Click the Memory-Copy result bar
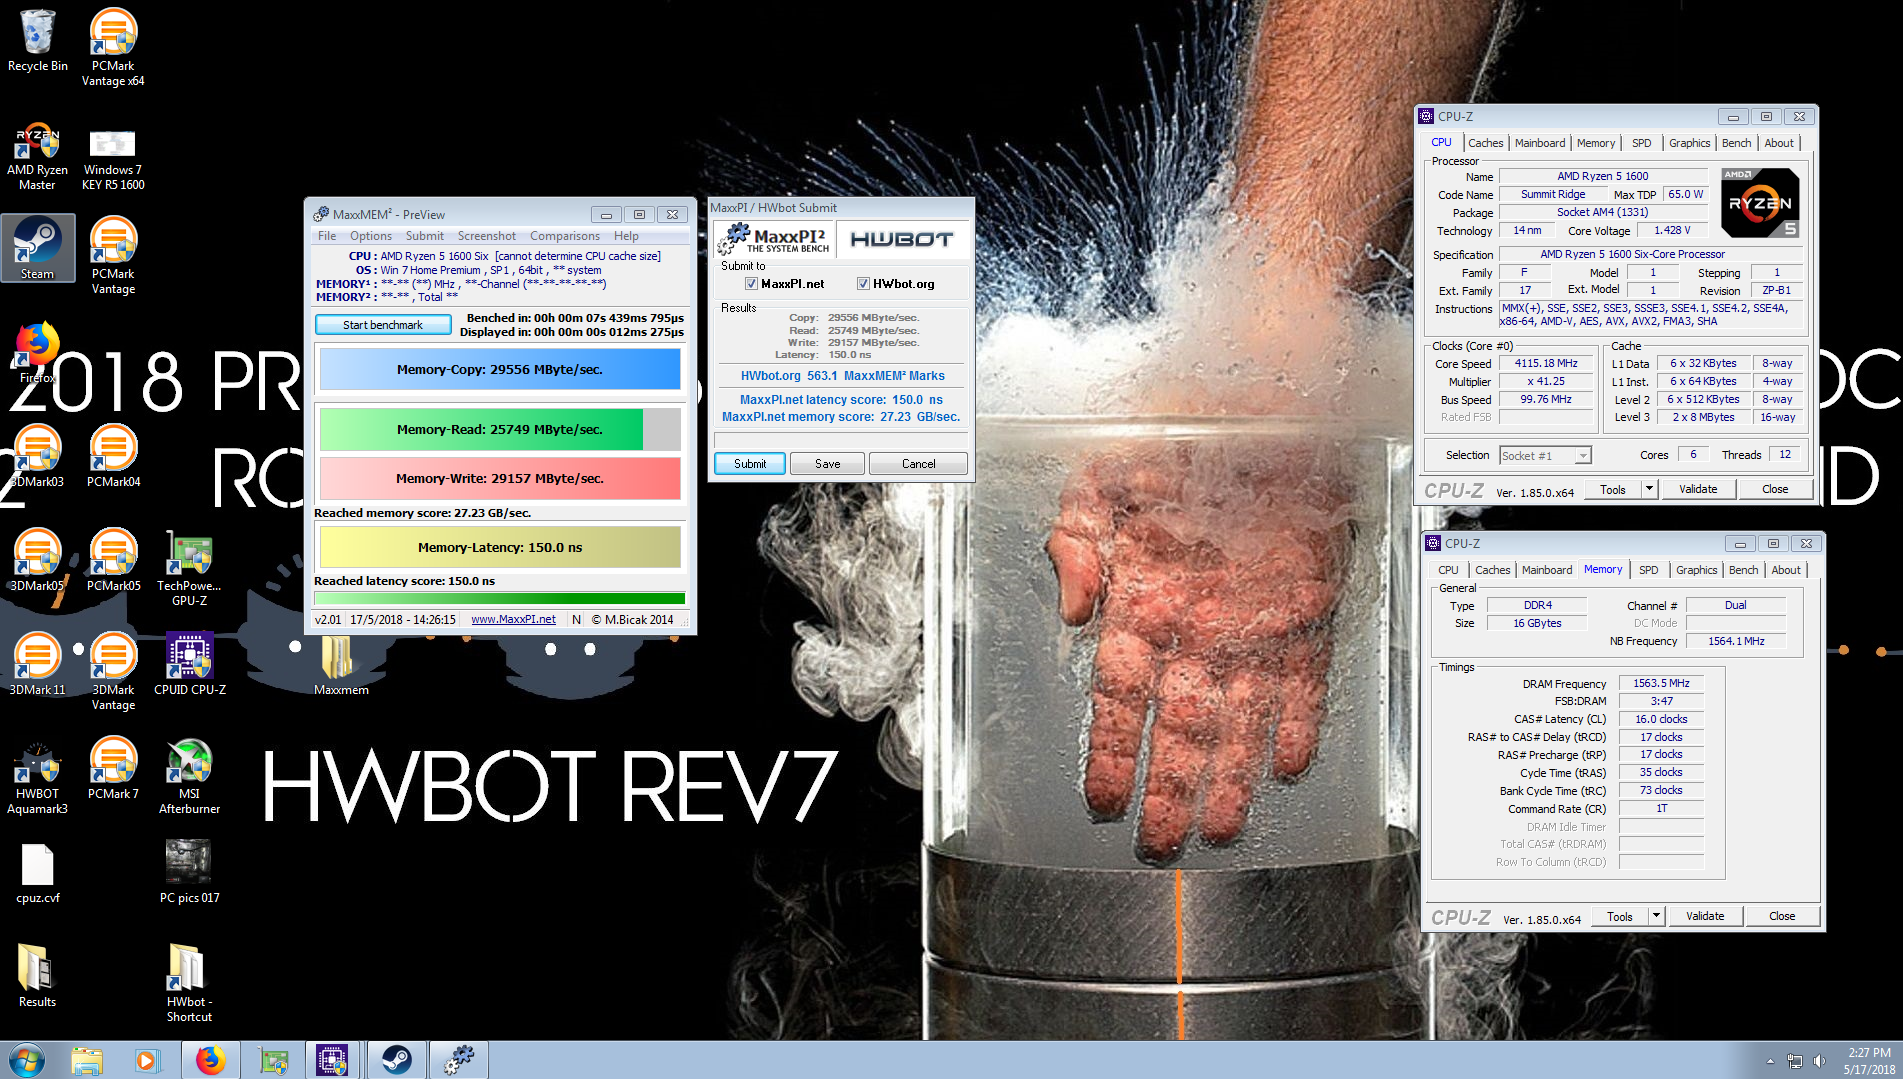 pyautogui.click(x=500, y=369)
